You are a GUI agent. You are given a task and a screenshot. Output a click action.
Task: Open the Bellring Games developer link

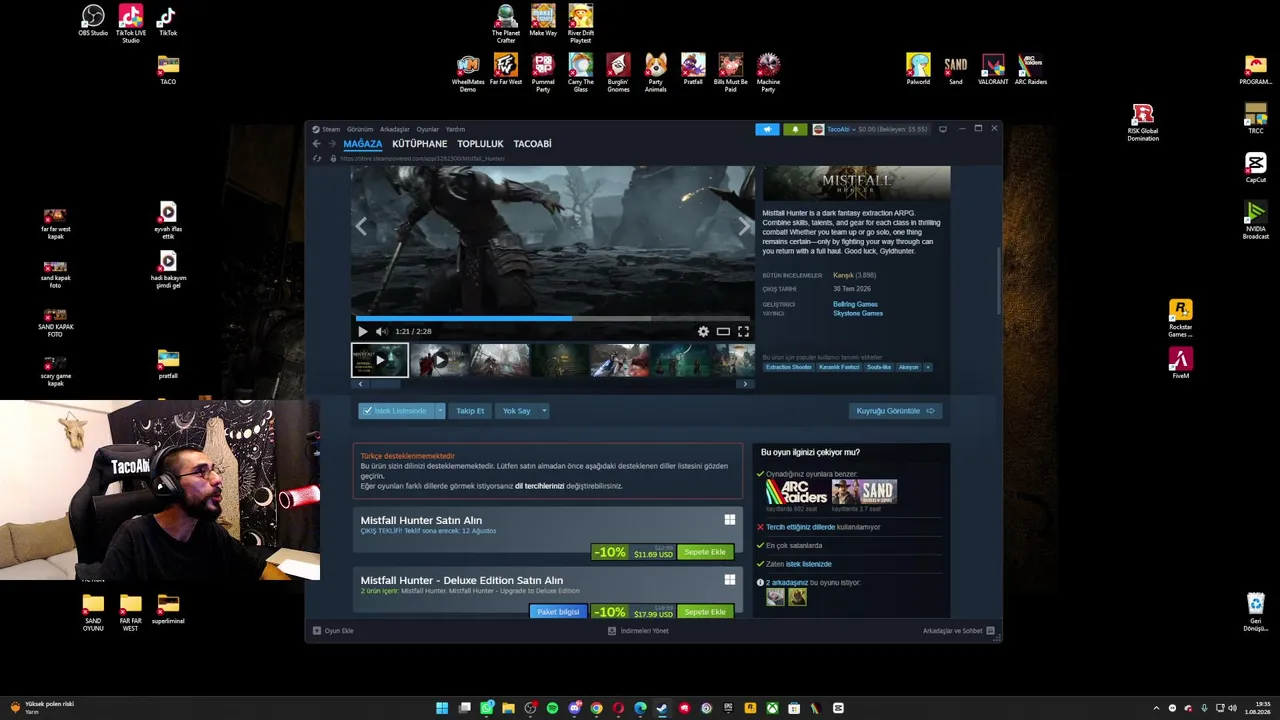(x=855, y=304)
